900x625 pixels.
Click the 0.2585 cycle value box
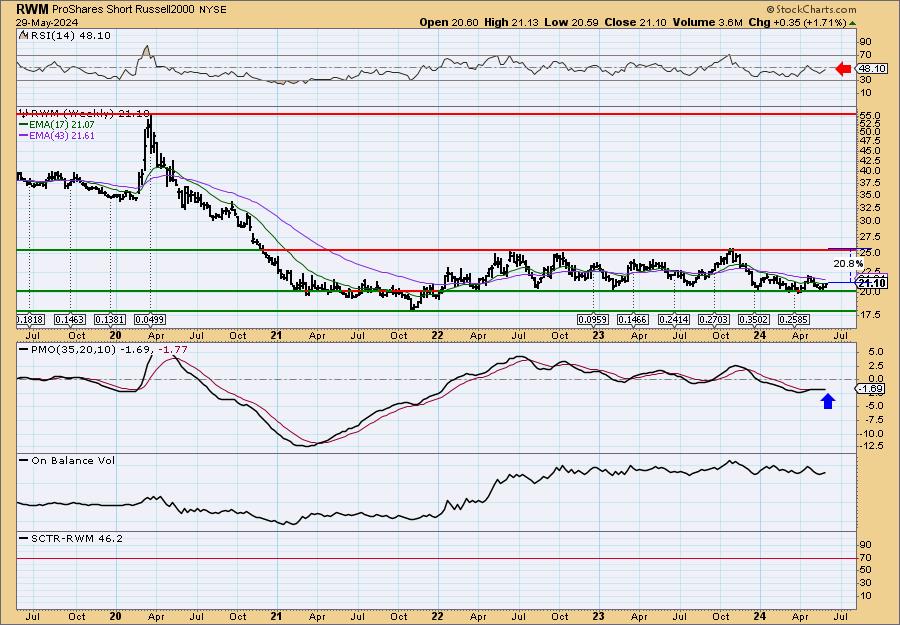coord(794,319)
